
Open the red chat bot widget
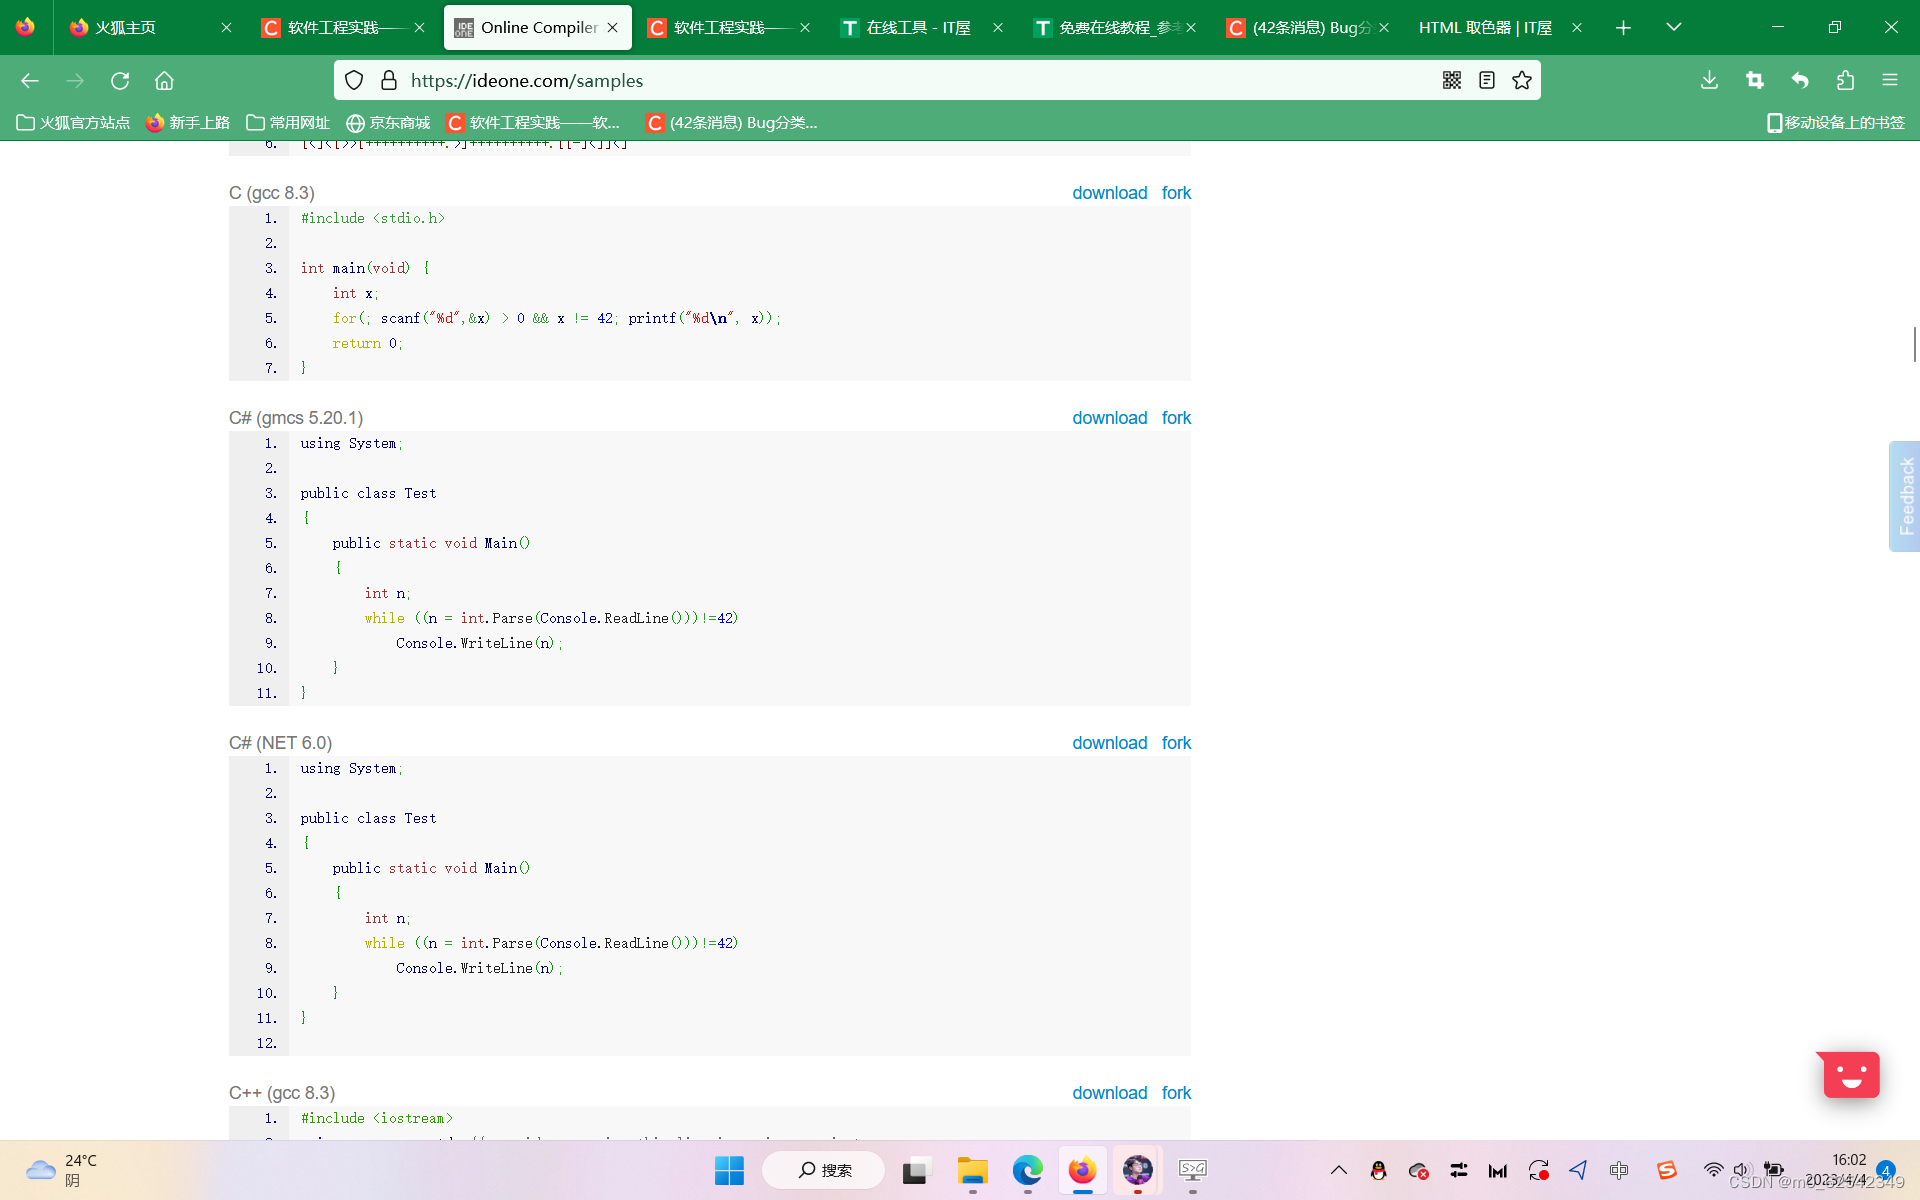(1850, 1075)
